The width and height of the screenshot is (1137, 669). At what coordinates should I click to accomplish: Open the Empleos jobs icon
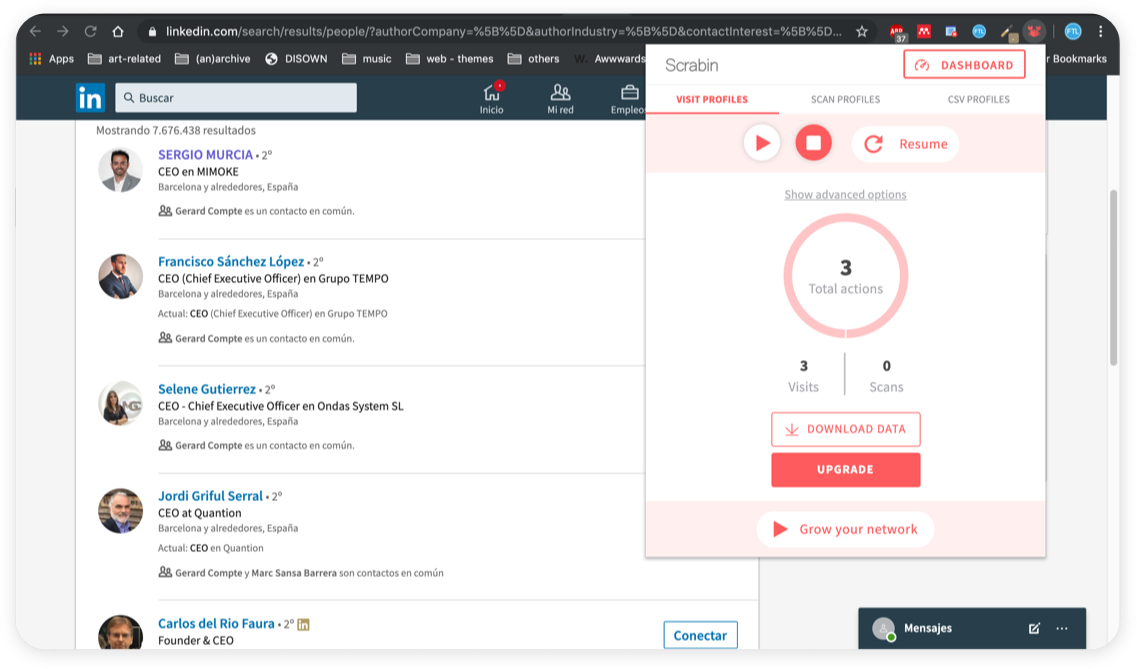(x=628, y=99)
